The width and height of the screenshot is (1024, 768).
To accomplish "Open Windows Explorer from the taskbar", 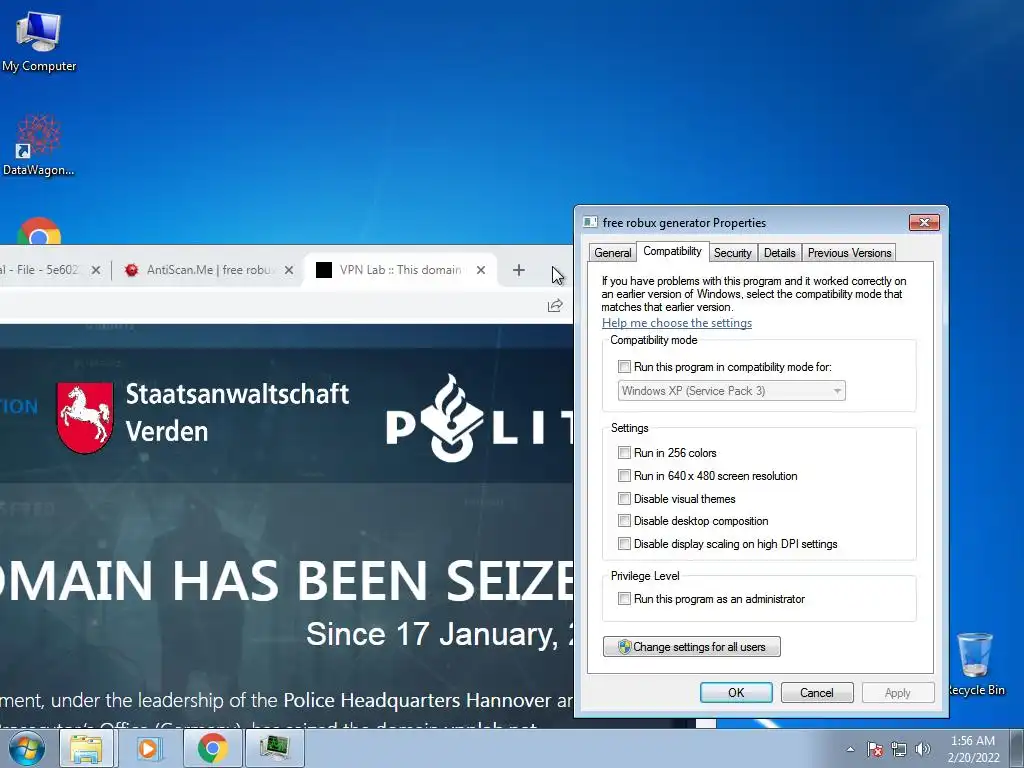I will (86, 748).
